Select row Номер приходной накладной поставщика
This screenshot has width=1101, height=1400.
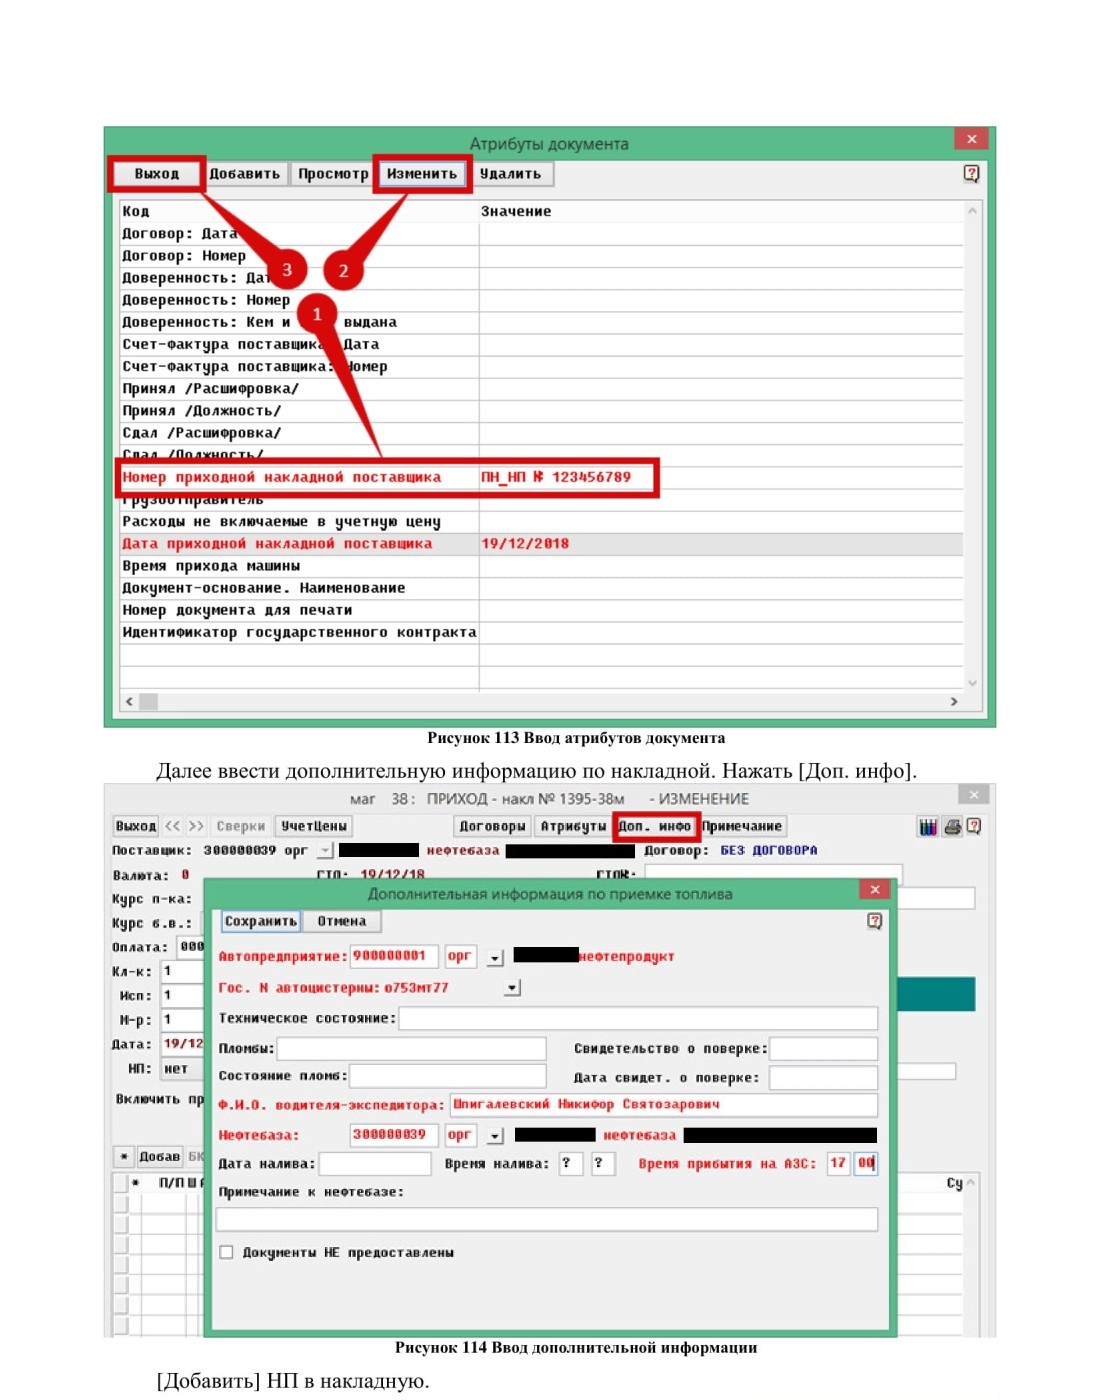coord(541,477)
